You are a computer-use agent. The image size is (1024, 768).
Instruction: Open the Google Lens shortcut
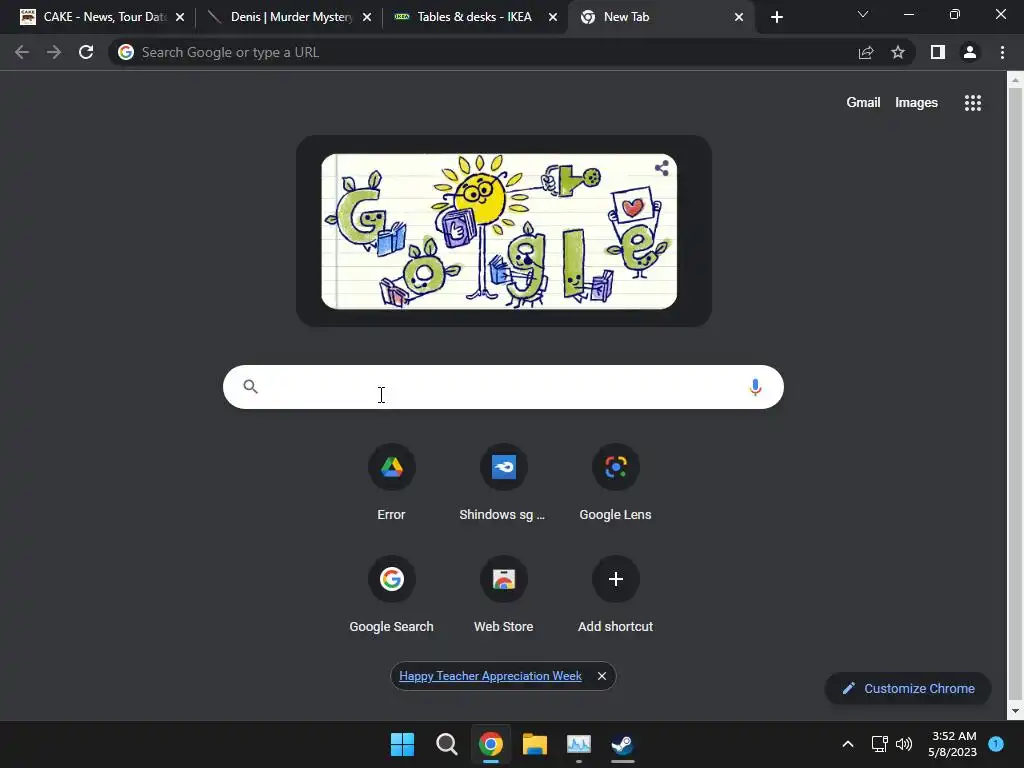tap(615, 483)
